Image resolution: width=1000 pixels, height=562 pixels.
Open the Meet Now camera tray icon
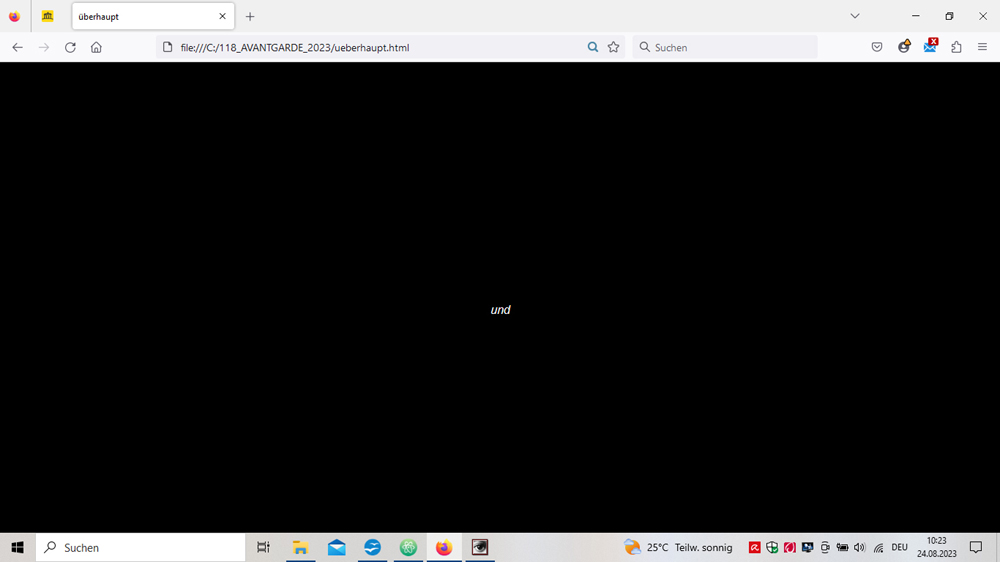coord(825,547)
